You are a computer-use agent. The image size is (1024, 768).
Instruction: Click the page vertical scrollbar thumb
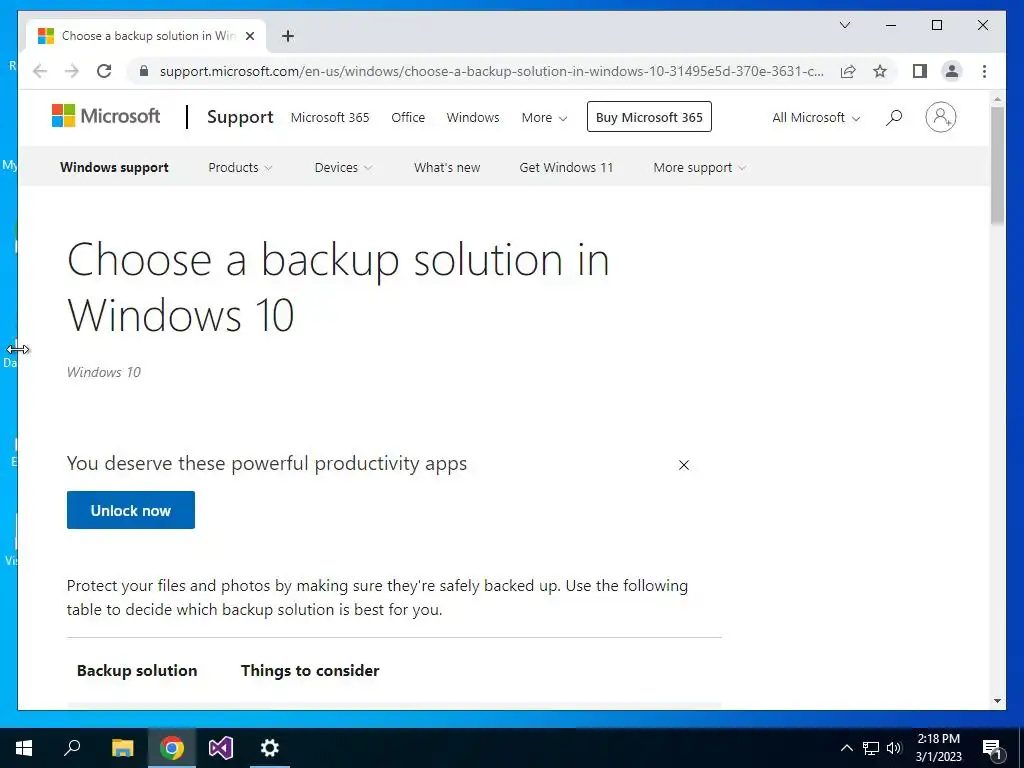(997, 165)
